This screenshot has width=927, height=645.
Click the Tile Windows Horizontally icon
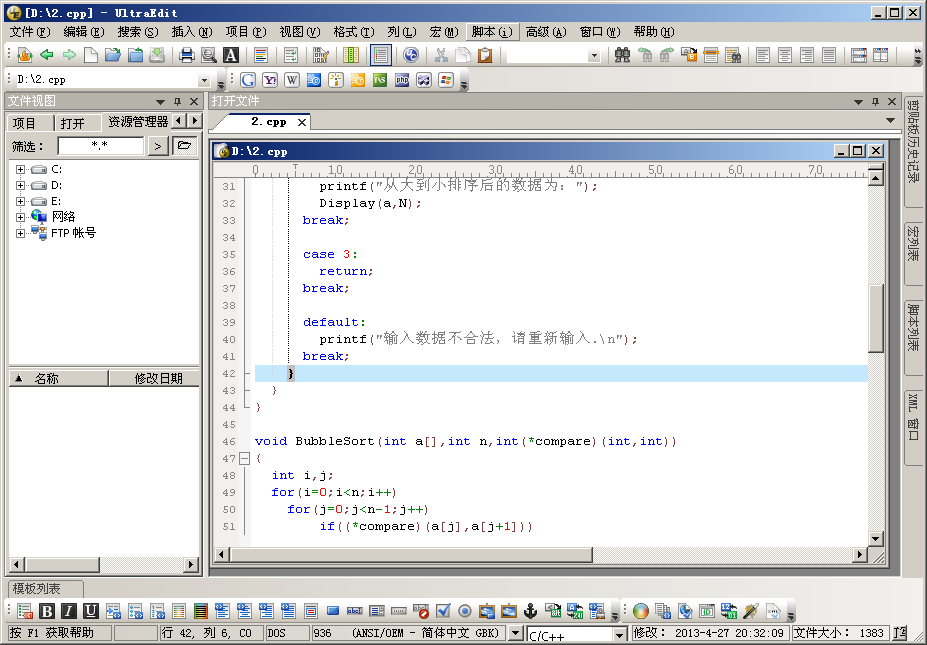858,55
